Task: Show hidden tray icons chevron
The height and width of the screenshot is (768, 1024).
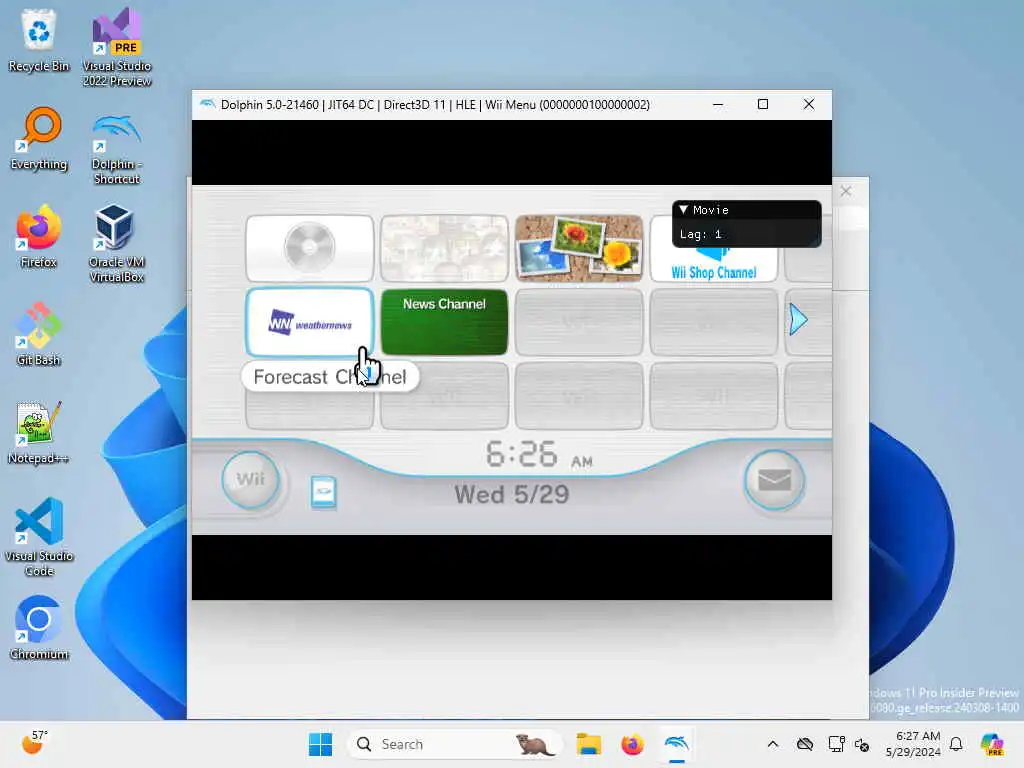Action: pyautogui.click(x=773, y=744)
